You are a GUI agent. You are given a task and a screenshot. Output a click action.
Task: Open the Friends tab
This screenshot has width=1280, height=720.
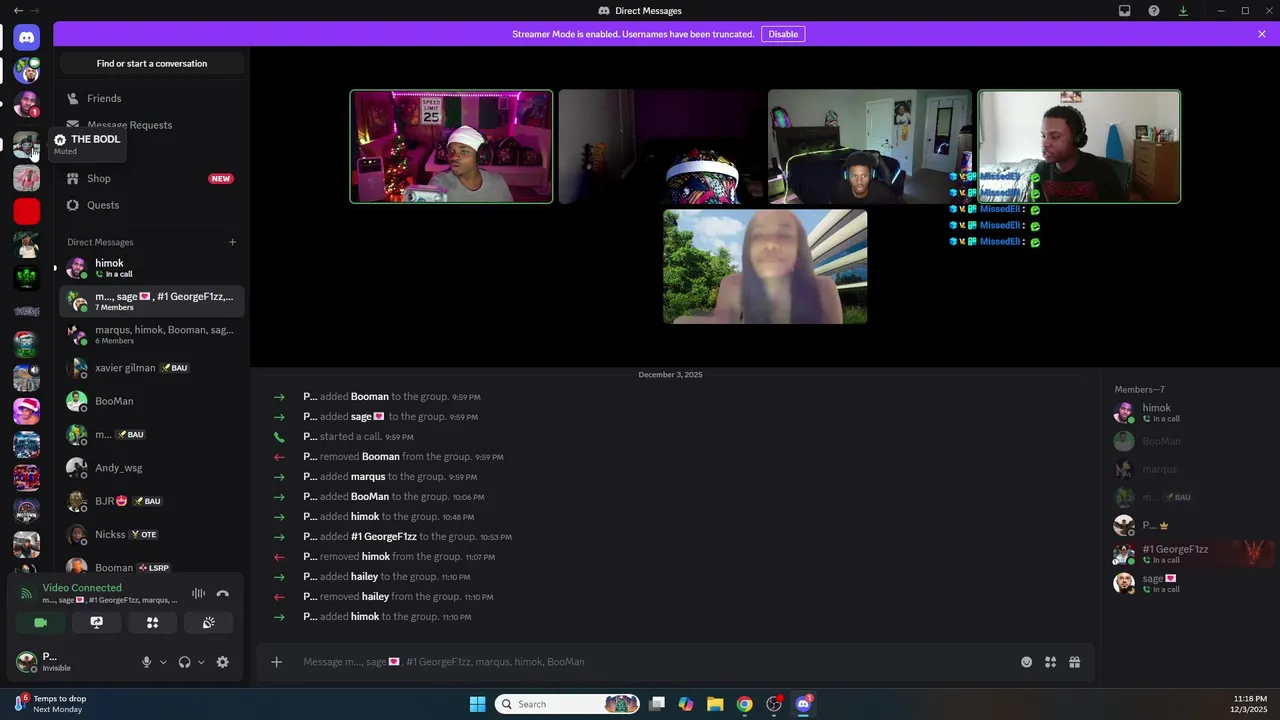pos(152,98)
